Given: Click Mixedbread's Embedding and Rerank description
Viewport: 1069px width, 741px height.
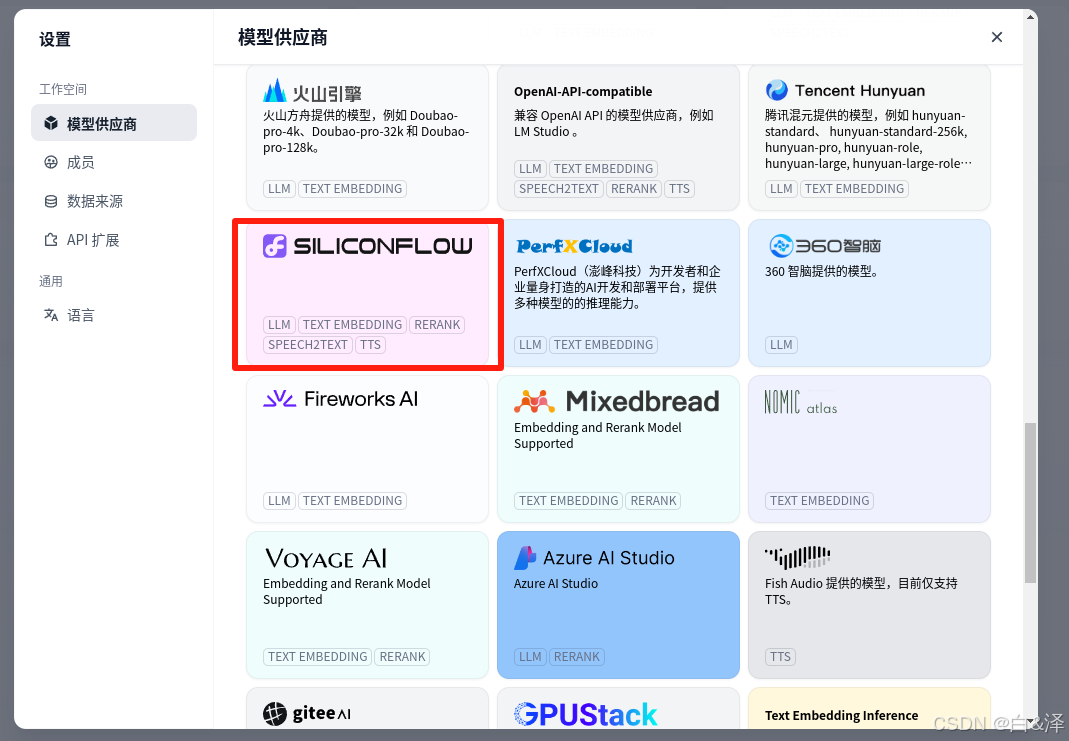Looking at the screenshot, I should 598,435.
